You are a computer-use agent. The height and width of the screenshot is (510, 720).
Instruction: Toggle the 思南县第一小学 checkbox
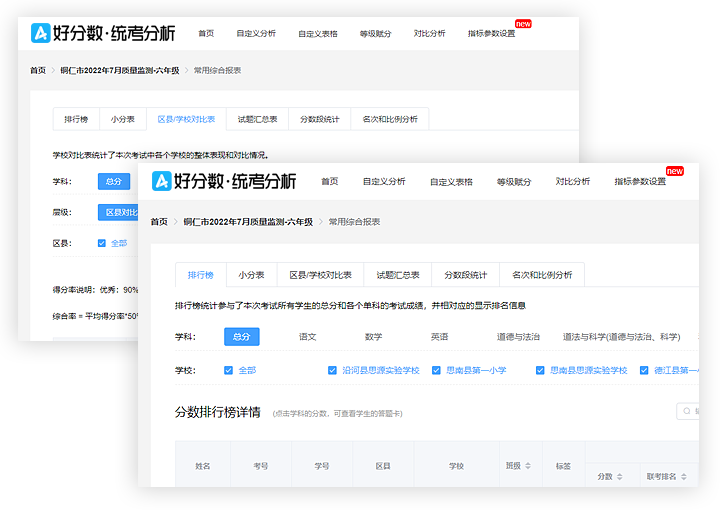pyautogui.click(x=437, y=370)
